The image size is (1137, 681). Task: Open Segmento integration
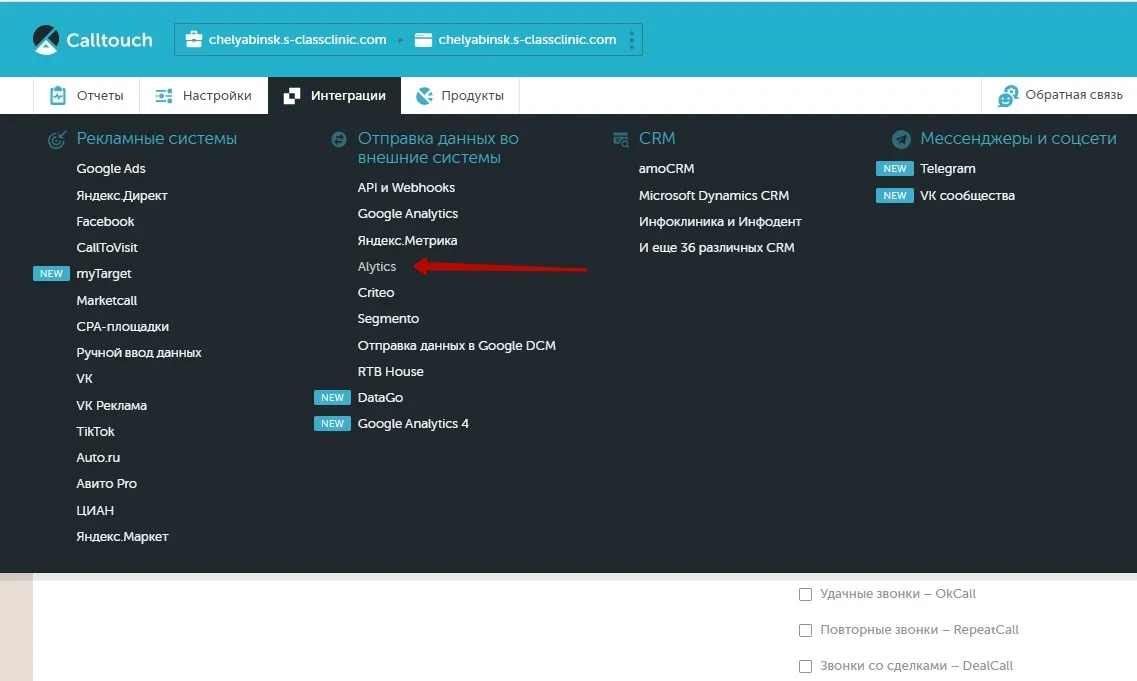tap(388, 319)
